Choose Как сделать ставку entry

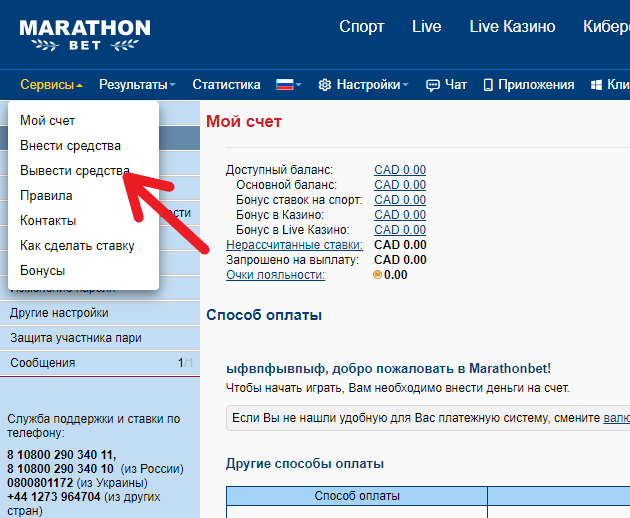[x=77, y=246]
